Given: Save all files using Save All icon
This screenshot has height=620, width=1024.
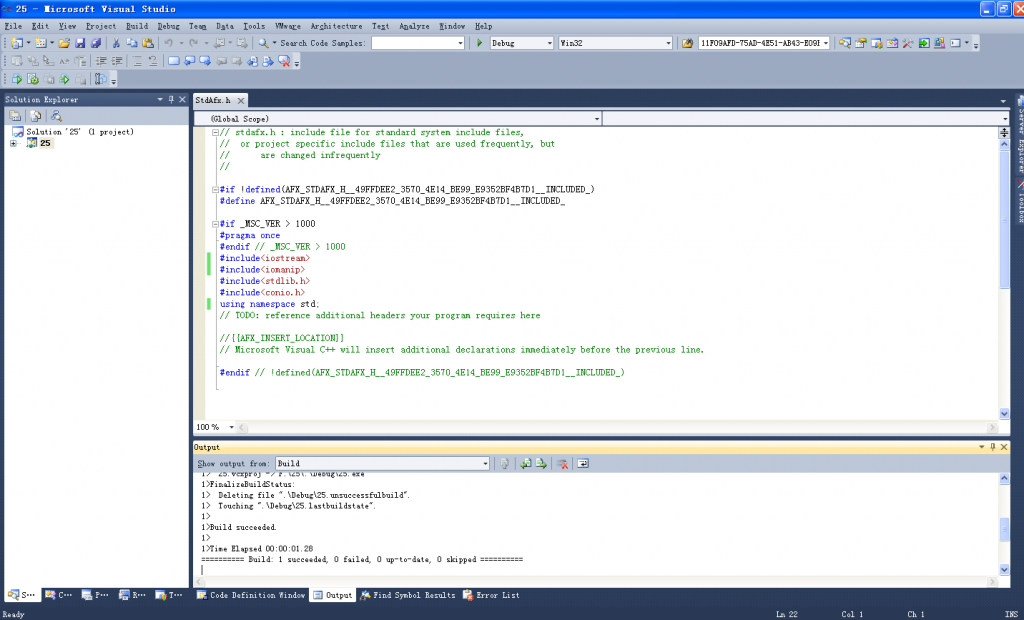Looking at the screenshot, I should pyautogui.click(x=97, y=43).
